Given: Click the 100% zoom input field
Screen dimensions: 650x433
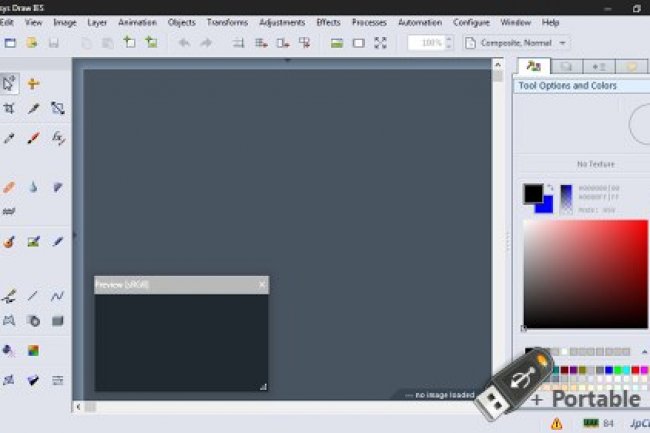Looking at the screenshot, I should (426, 43).
